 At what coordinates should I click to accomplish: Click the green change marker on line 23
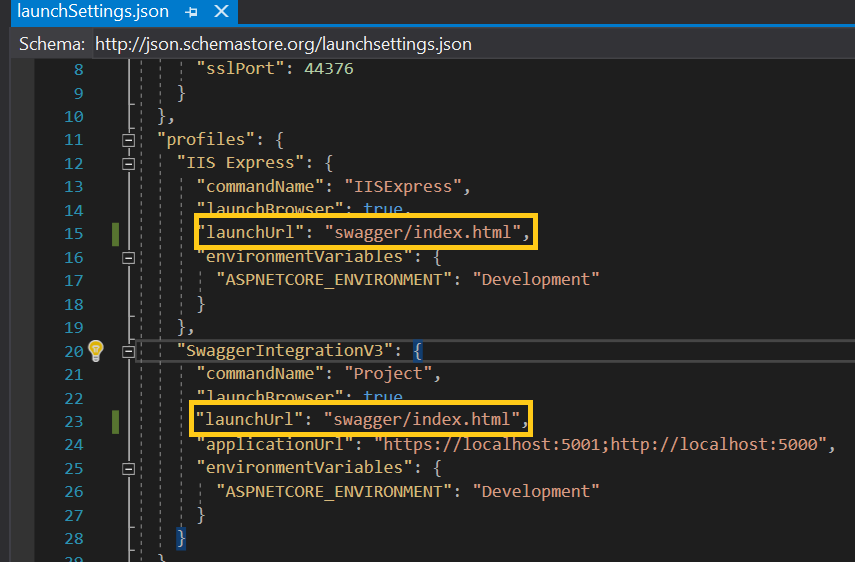tap(116, 422)
